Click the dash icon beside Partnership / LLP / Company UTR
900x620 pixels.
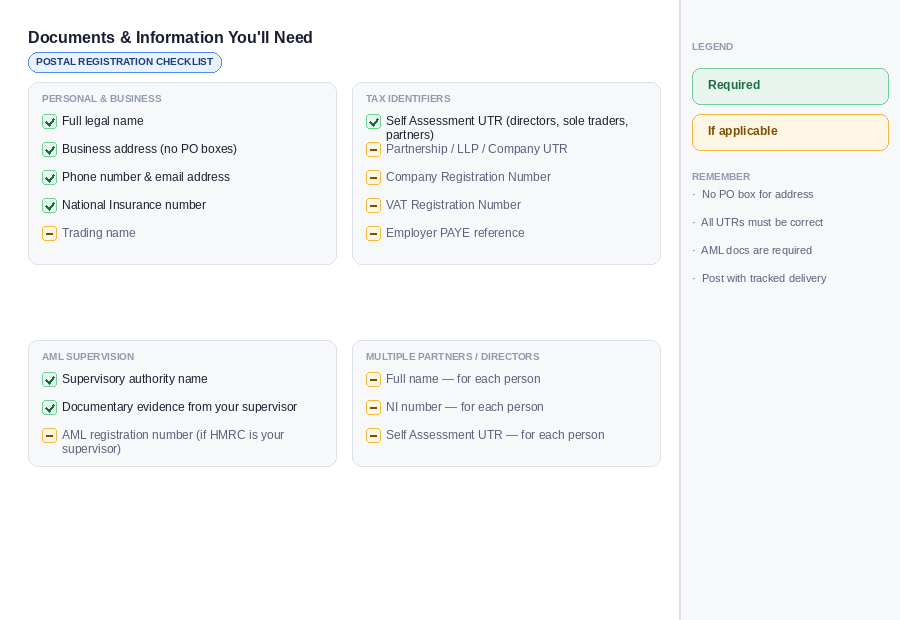[x=374, y=150]
